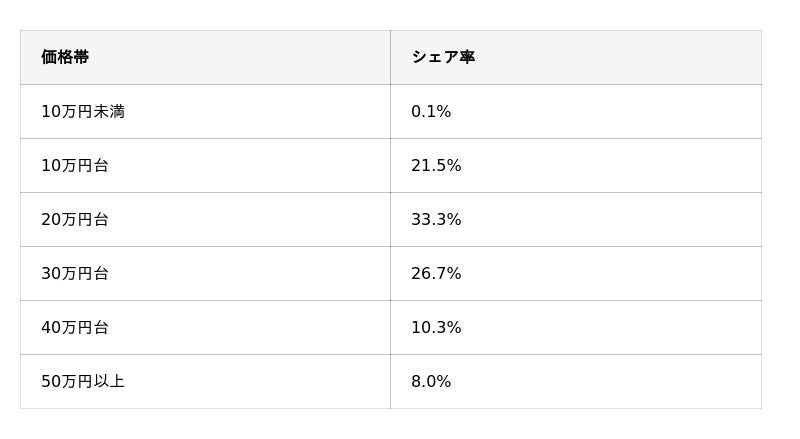The height and width of the screenshot is (439, 800).
Task: Choose the 40万円台 price cell
Action: (75, 327)
